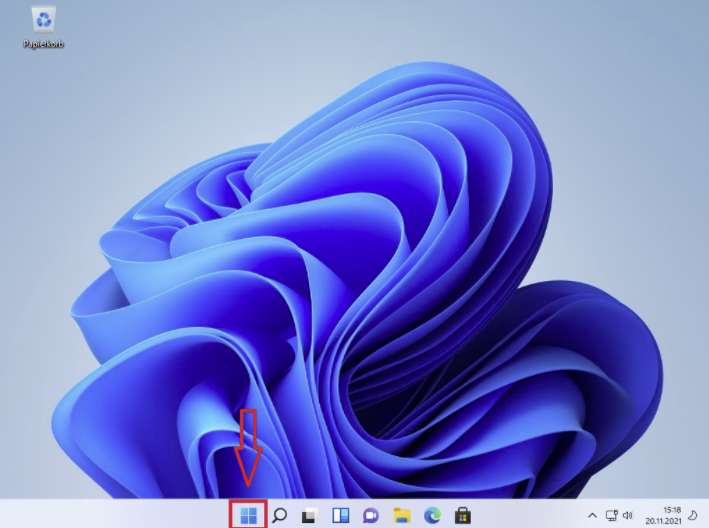Open Microsoft Store from the taskbar

pos(463,515)
